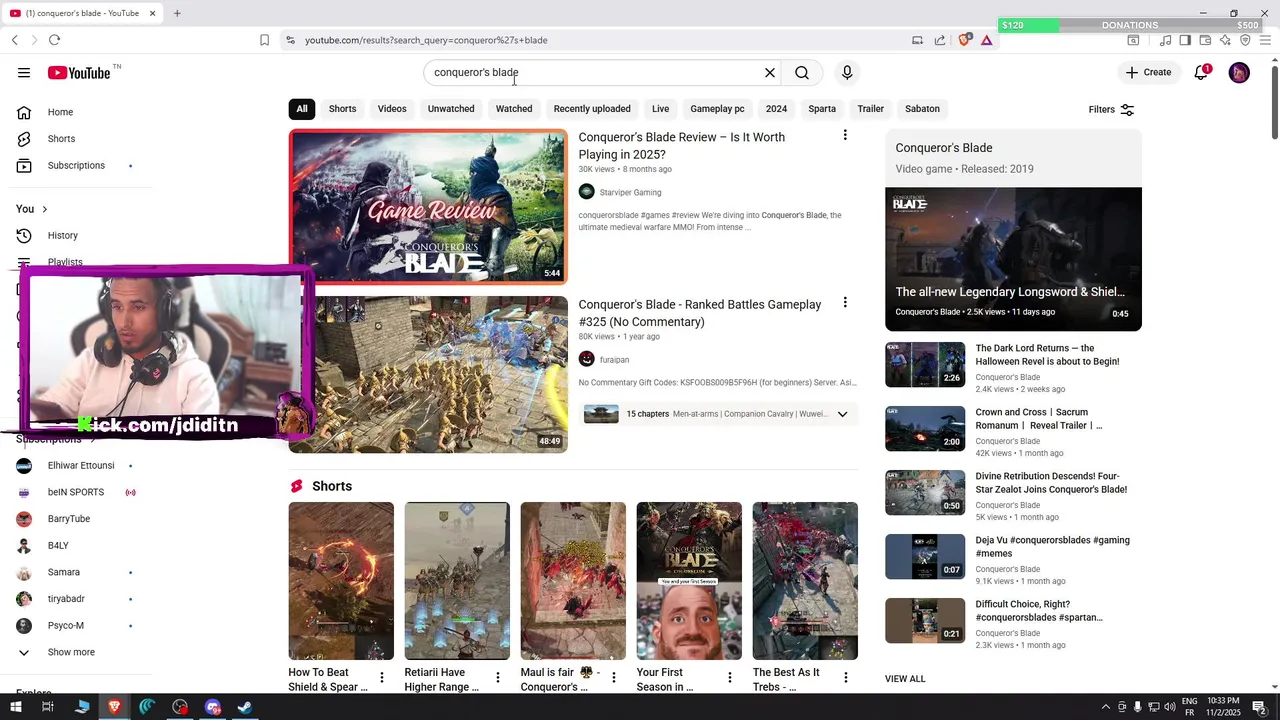Viewport: 1280px width, 720px height.
Task: Open the Leo AI sparkle icon
Action: coord(1225,40)
